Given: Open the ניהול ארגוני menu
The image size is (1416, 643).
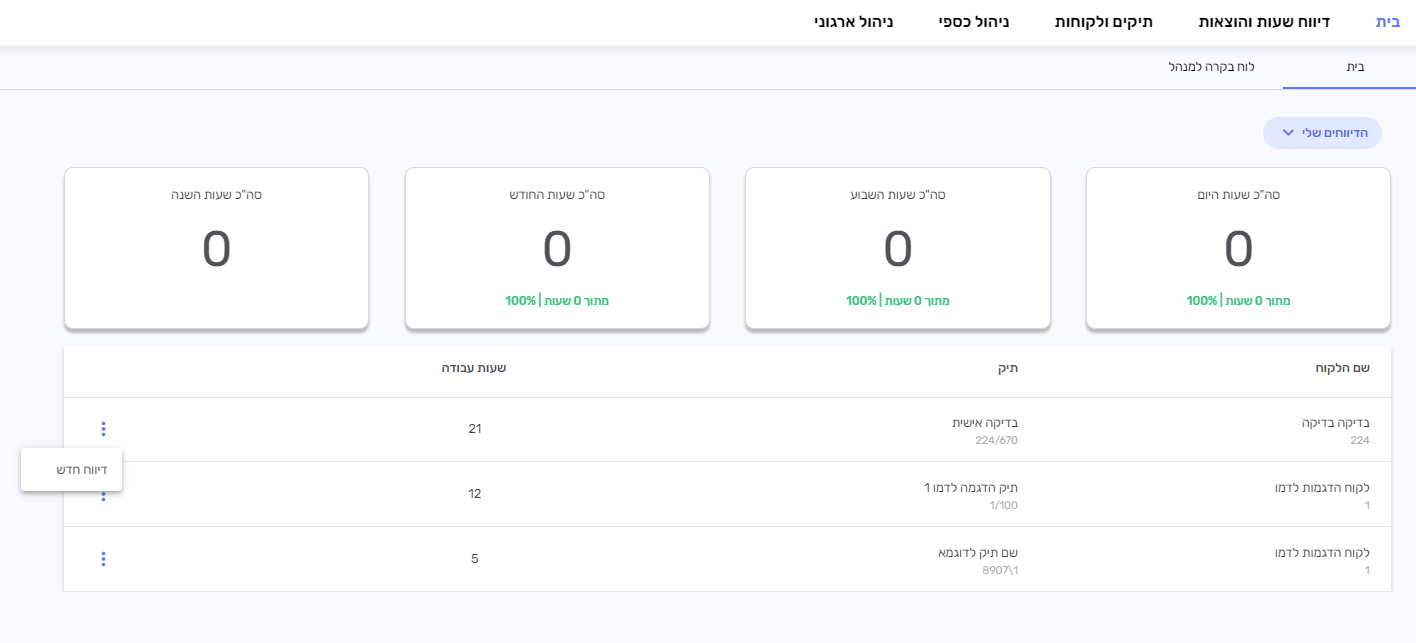Looking at the screenshot, I should [x=853, y=21].
